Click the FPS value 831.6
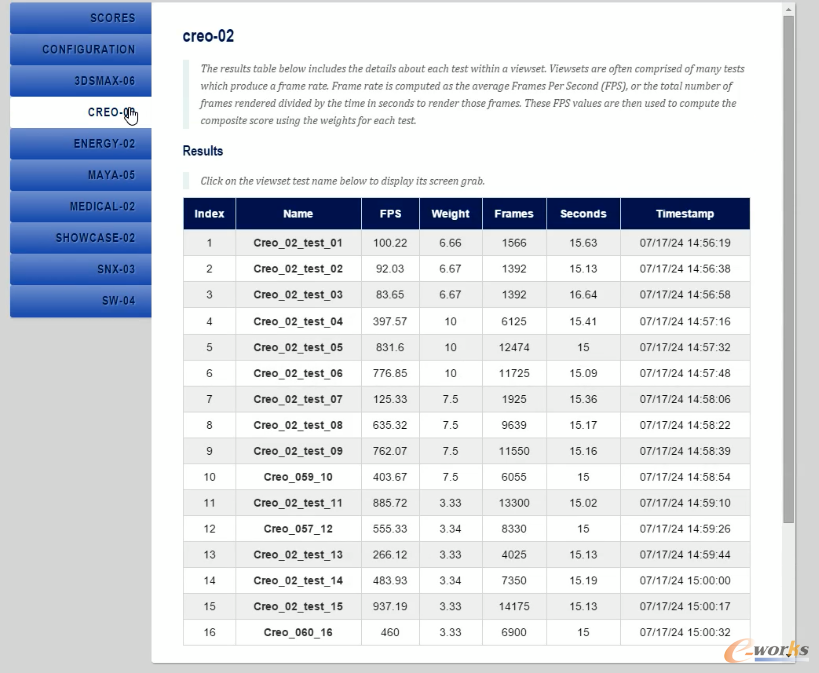 (x=390, y=347)
